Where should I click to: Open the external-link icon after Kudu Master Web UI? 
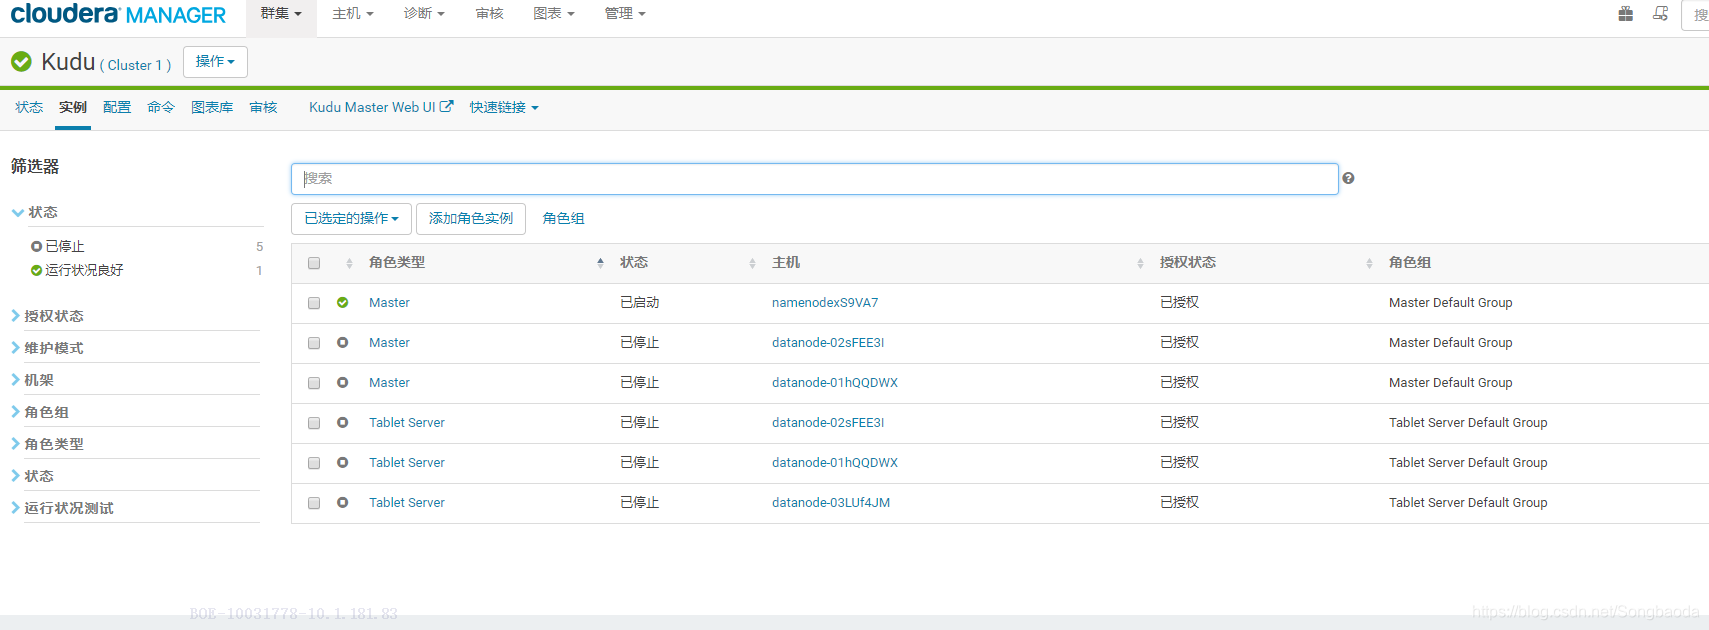tap(447, 106)
